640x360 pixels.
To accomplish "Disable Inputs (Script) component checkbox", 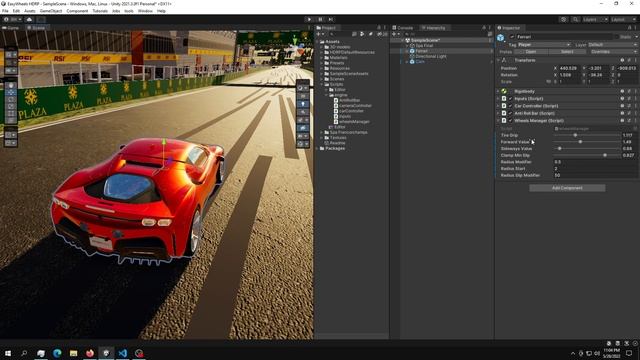I will pos(510,99).
